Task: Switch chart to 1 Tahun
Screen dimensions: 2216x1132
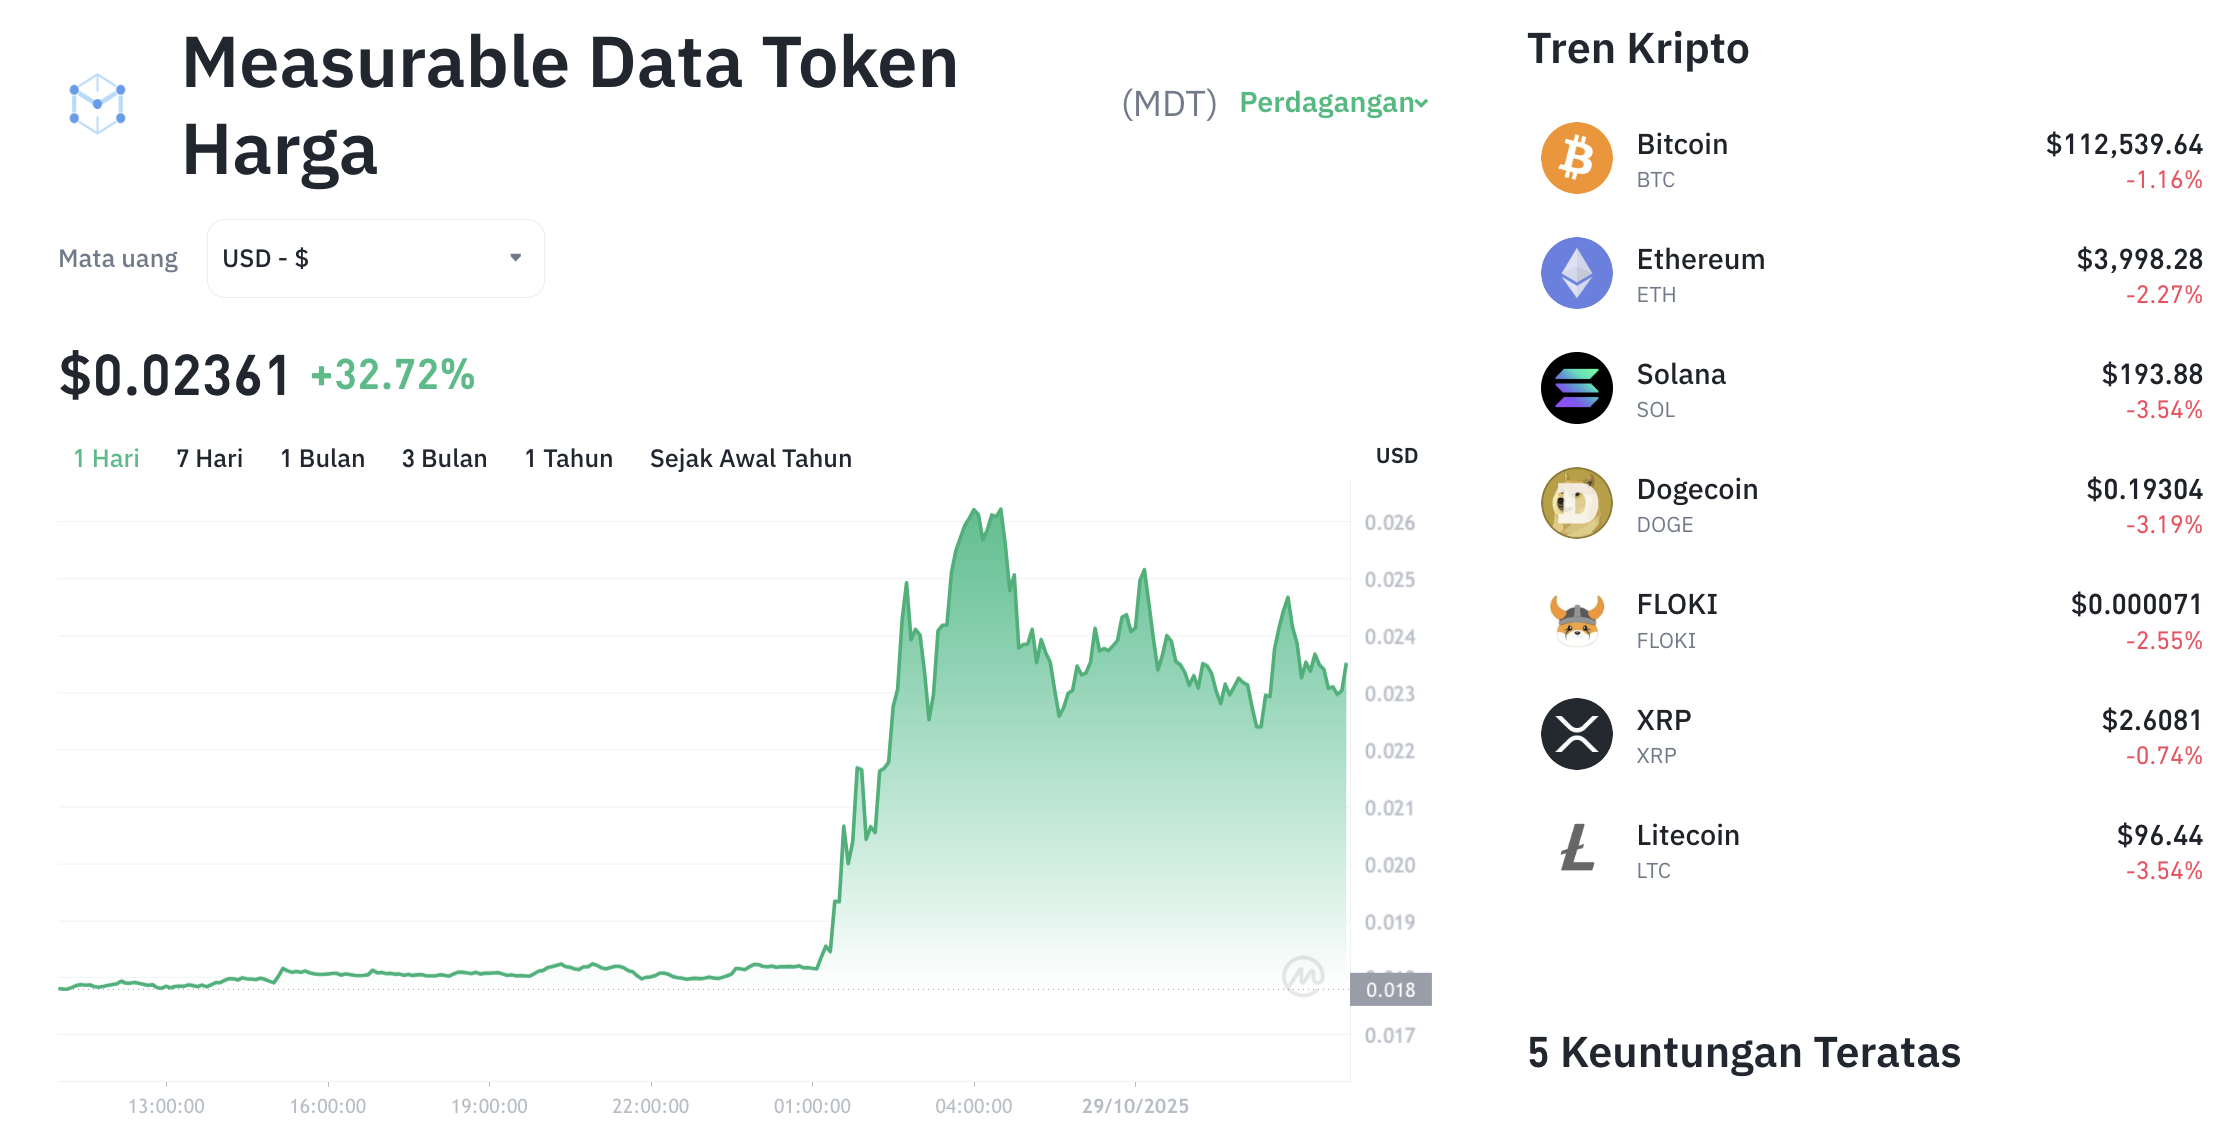Action: 568,459
